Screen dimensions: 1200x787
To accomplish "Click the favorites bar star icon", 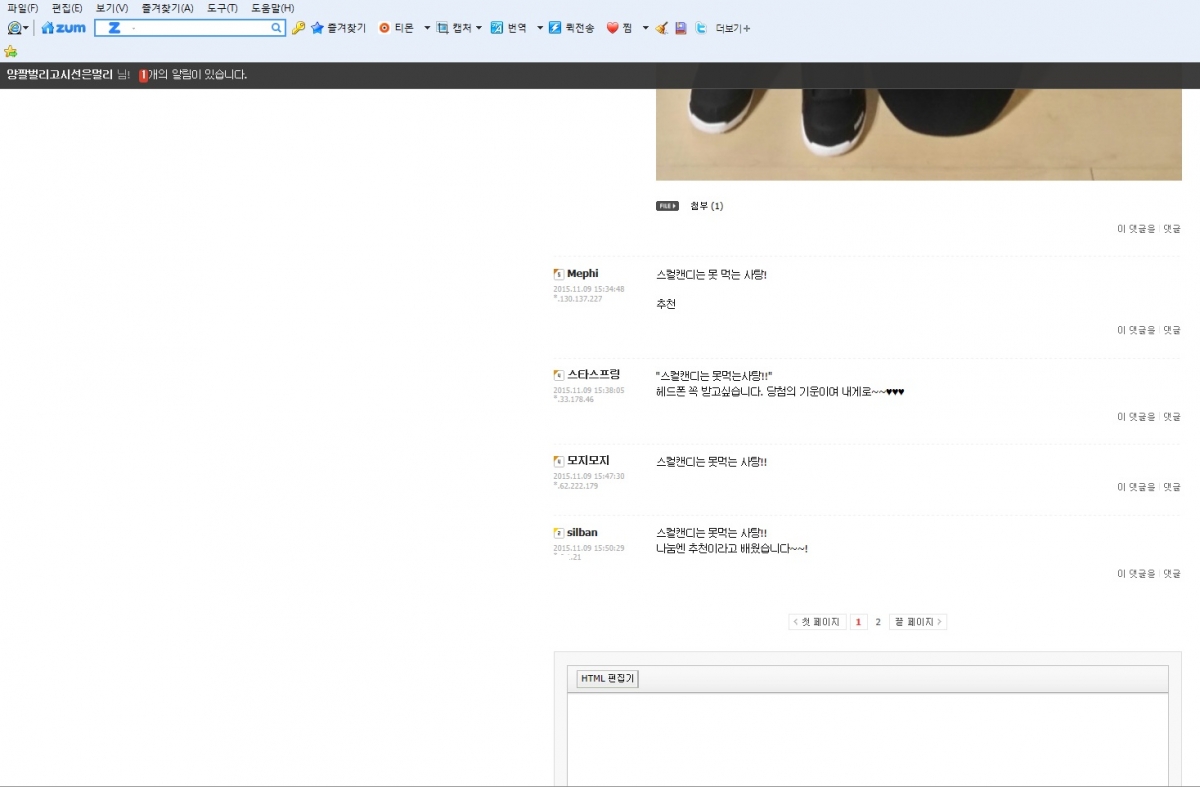I will coord(10,51).
